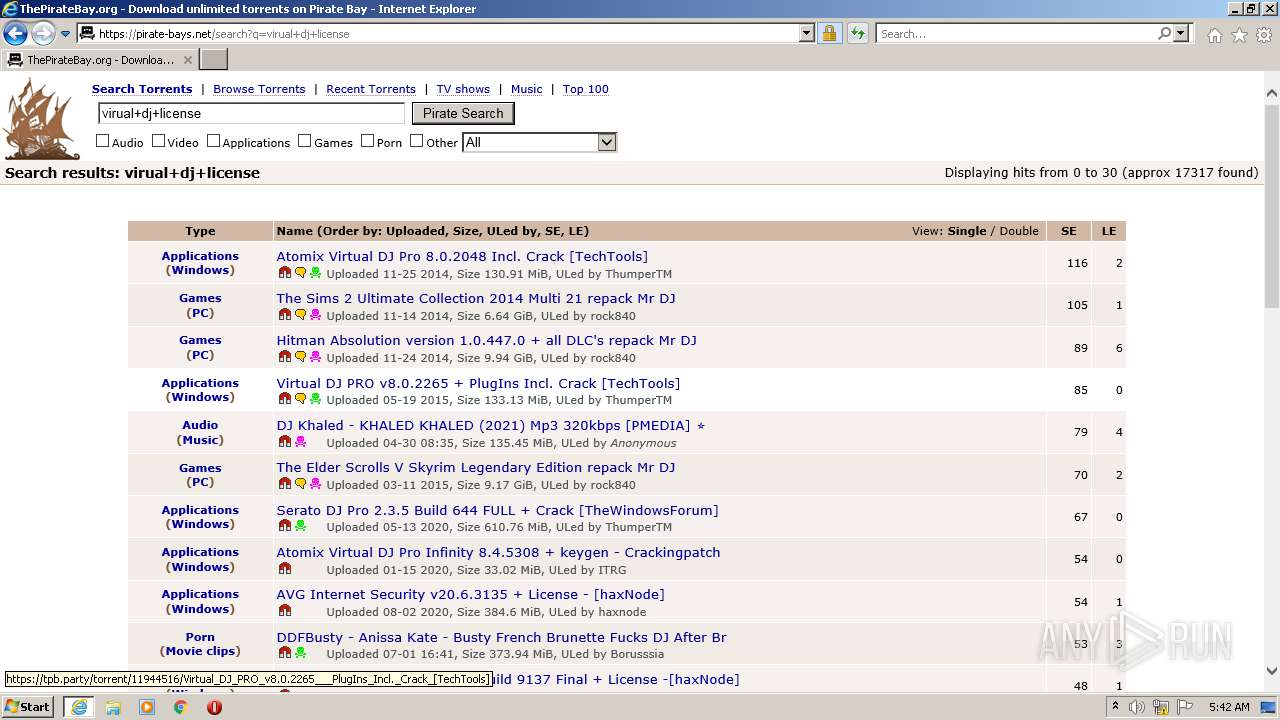Image resolution: width=1280 pixels, height=720 pixels.
Task: Open IE Tools gear icon
Action: [x=1264, y=35]
